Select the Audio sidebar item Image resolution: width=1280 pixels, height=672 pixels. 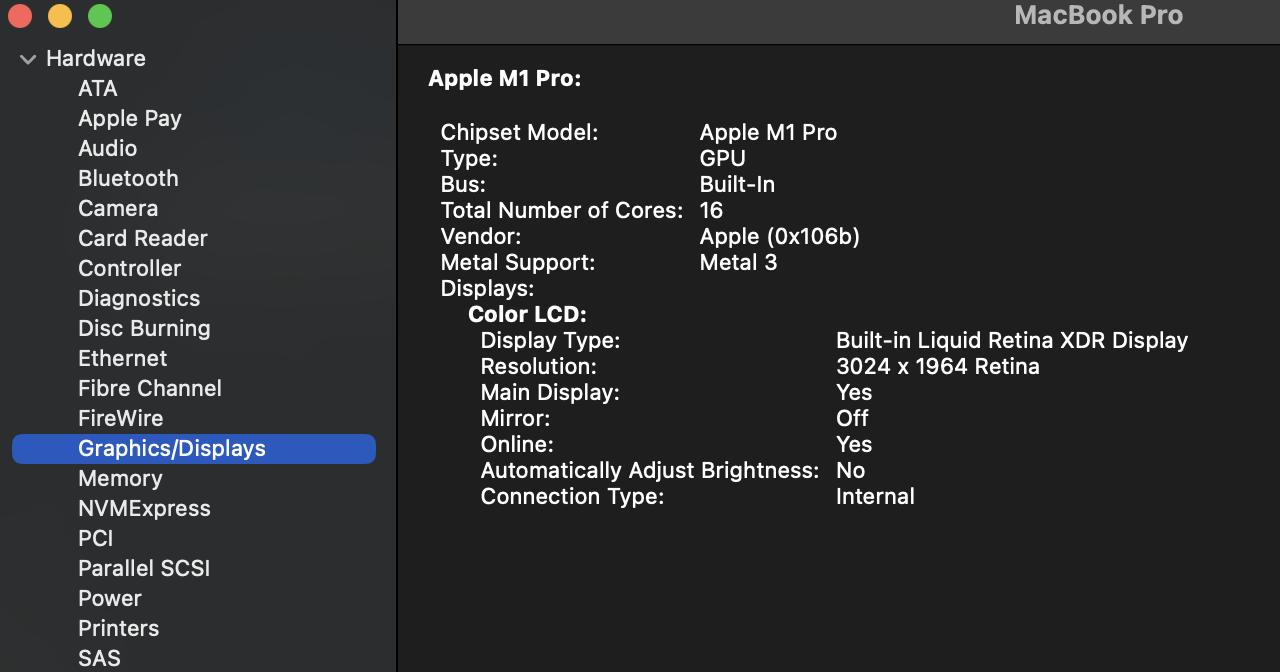click(107, 149)
